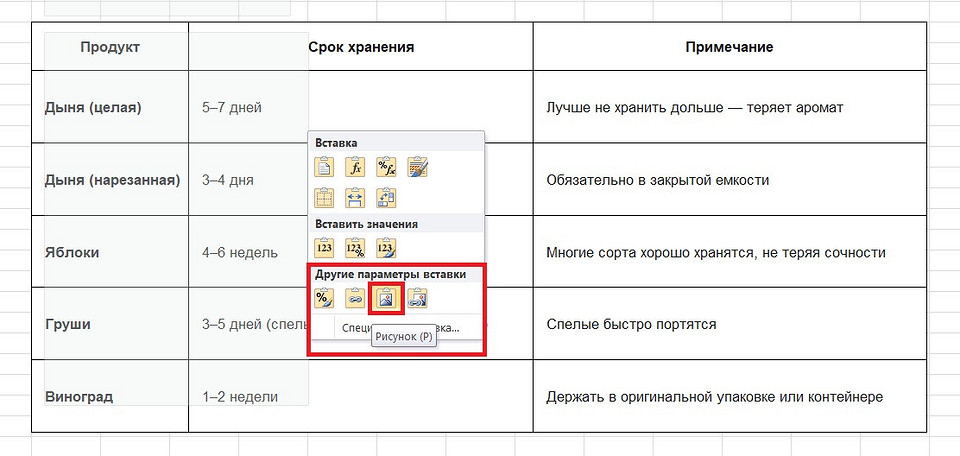Click the Дыня (нарезанная) cell
The height and width of the screenshot is (456, 960).
coord(110,180)
